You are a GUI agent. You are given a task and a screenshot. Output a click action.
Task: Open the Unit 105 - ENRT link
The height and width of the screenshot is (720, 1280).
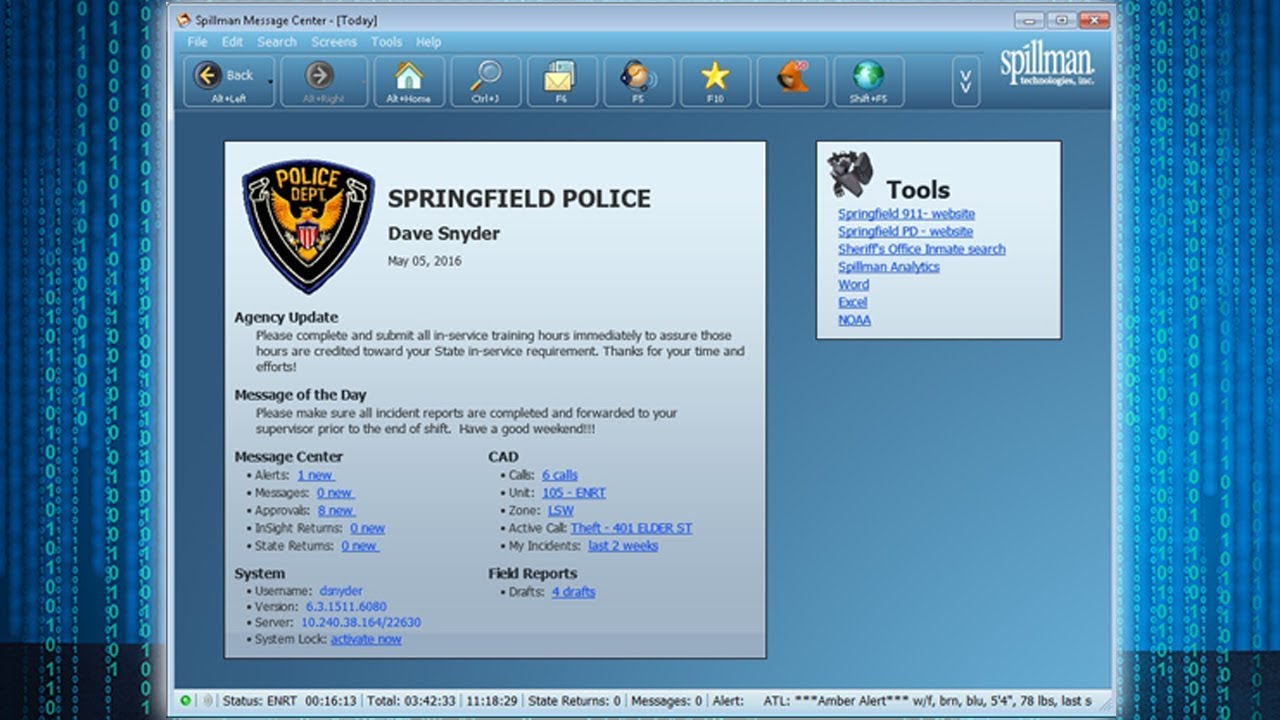coord(574,493)
